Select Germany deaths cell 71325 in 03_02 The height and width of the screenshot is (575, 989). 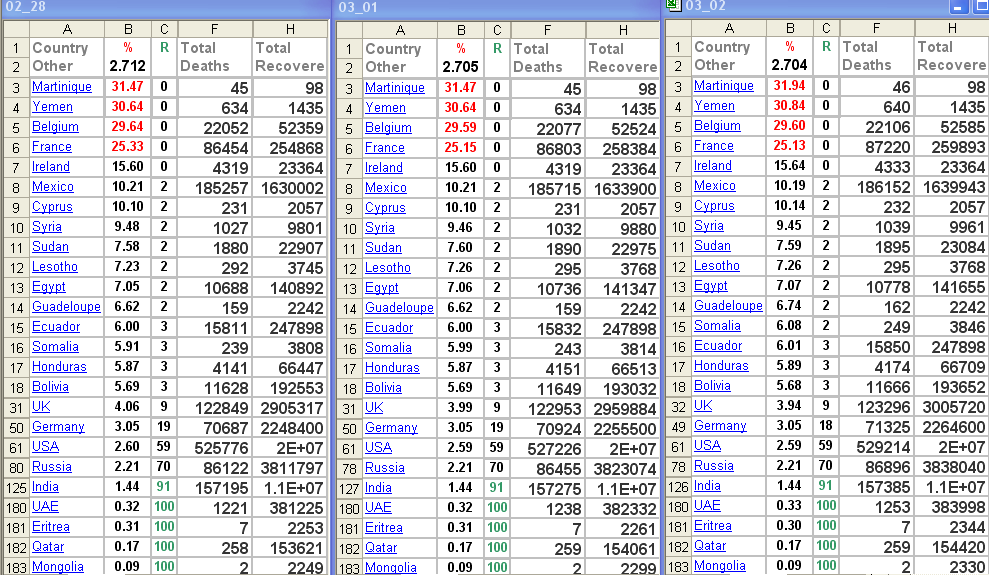click(877, 427)
